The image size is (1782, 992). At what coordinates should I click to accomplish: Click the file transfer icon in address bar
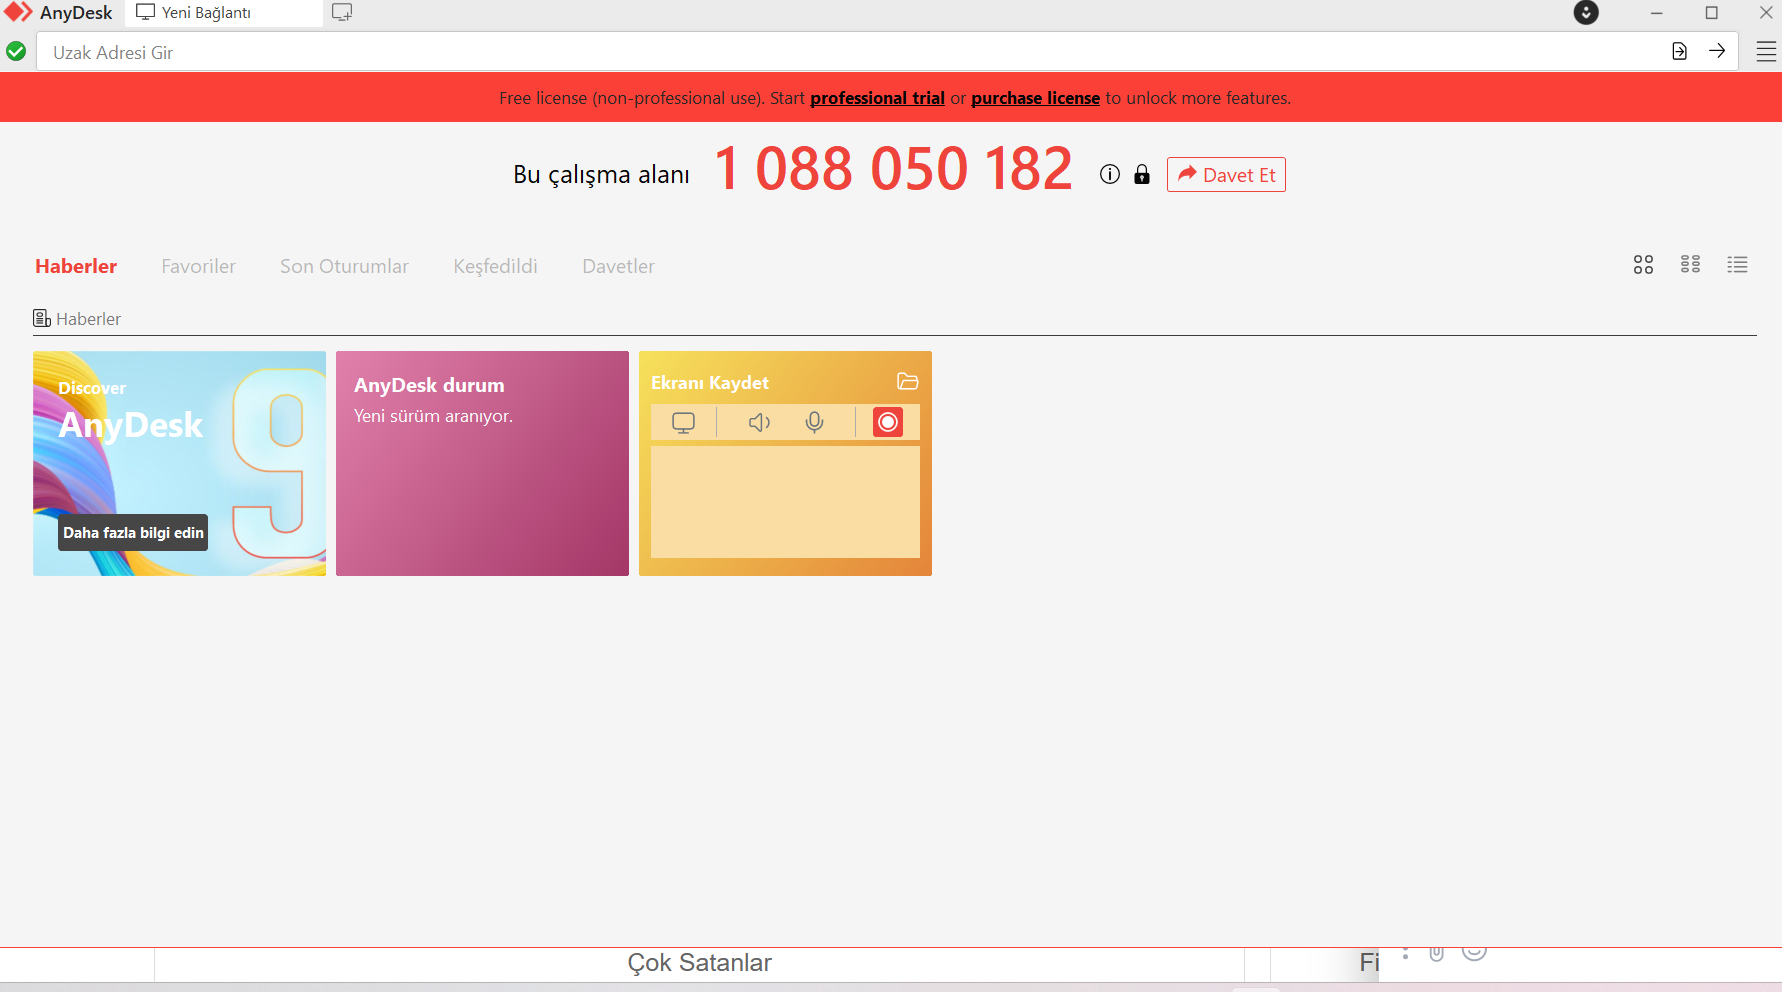click(1680, 51)
